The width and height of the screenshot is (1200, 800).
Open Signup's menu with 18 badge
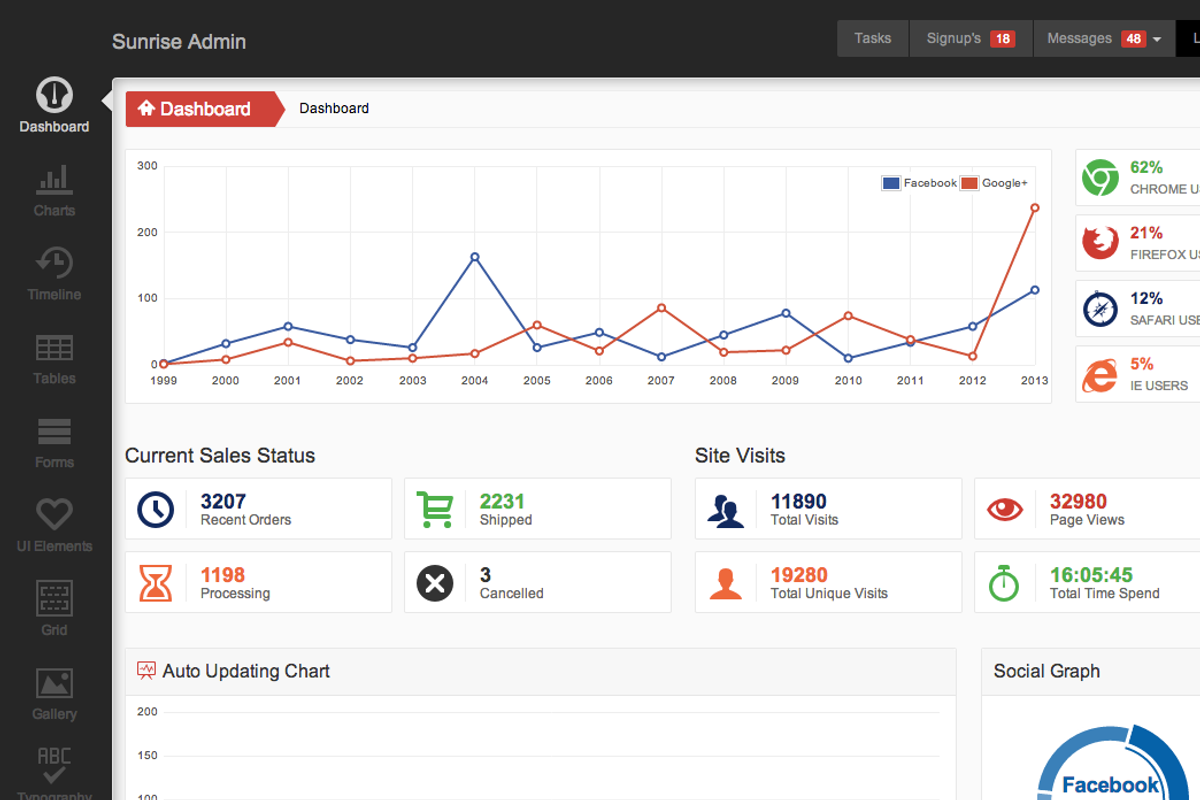pos(970,38)
